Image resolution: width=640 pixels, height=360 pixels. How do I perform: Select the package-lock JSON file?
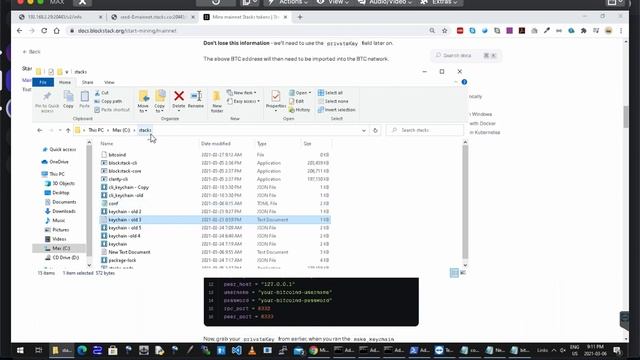pyautogui.click(x=215, y=260)
